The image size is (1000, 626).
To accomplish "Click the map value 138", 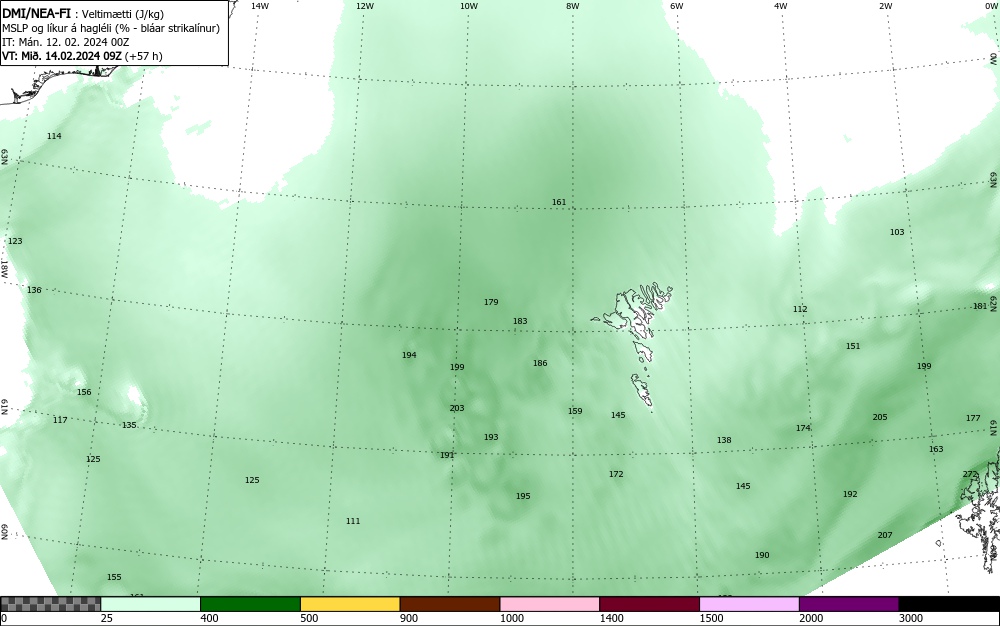I will click(724, 440).
